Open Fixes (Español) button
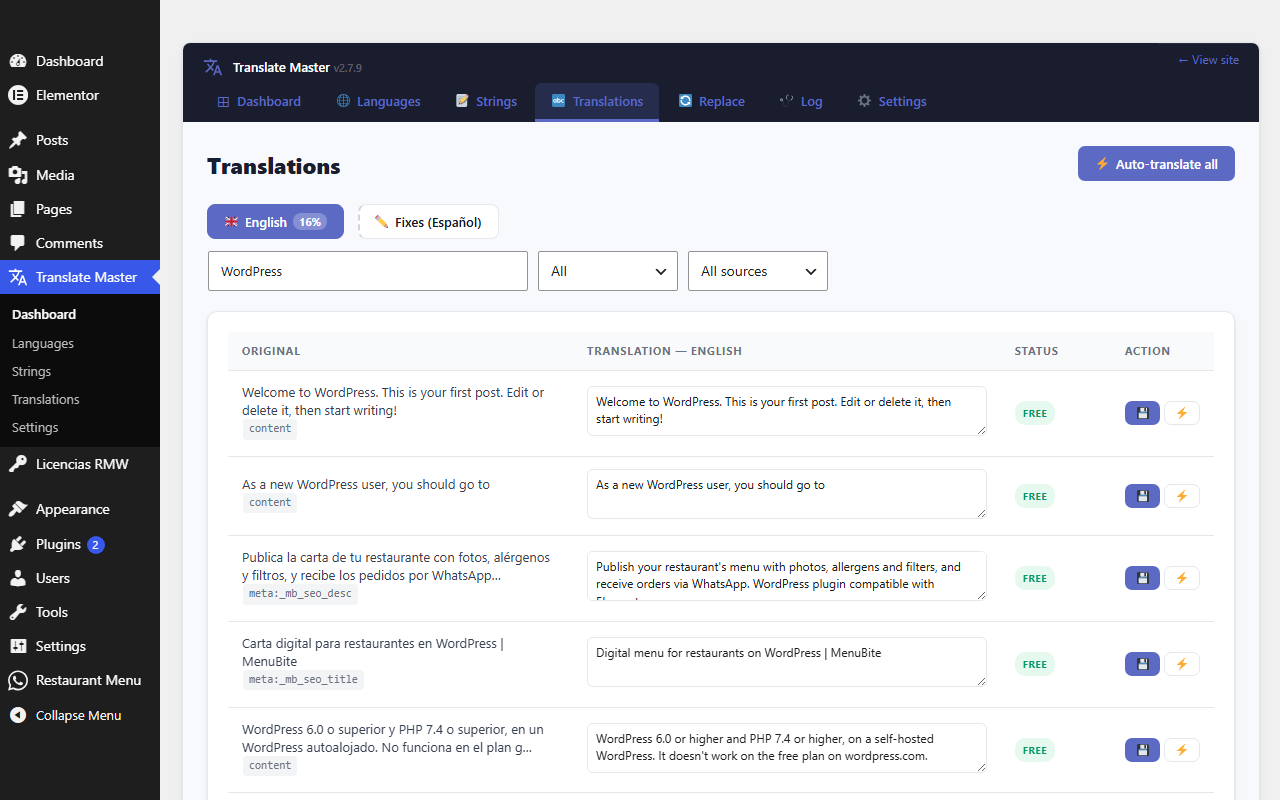Viewport: 1280px width, 800px height. 428,222
